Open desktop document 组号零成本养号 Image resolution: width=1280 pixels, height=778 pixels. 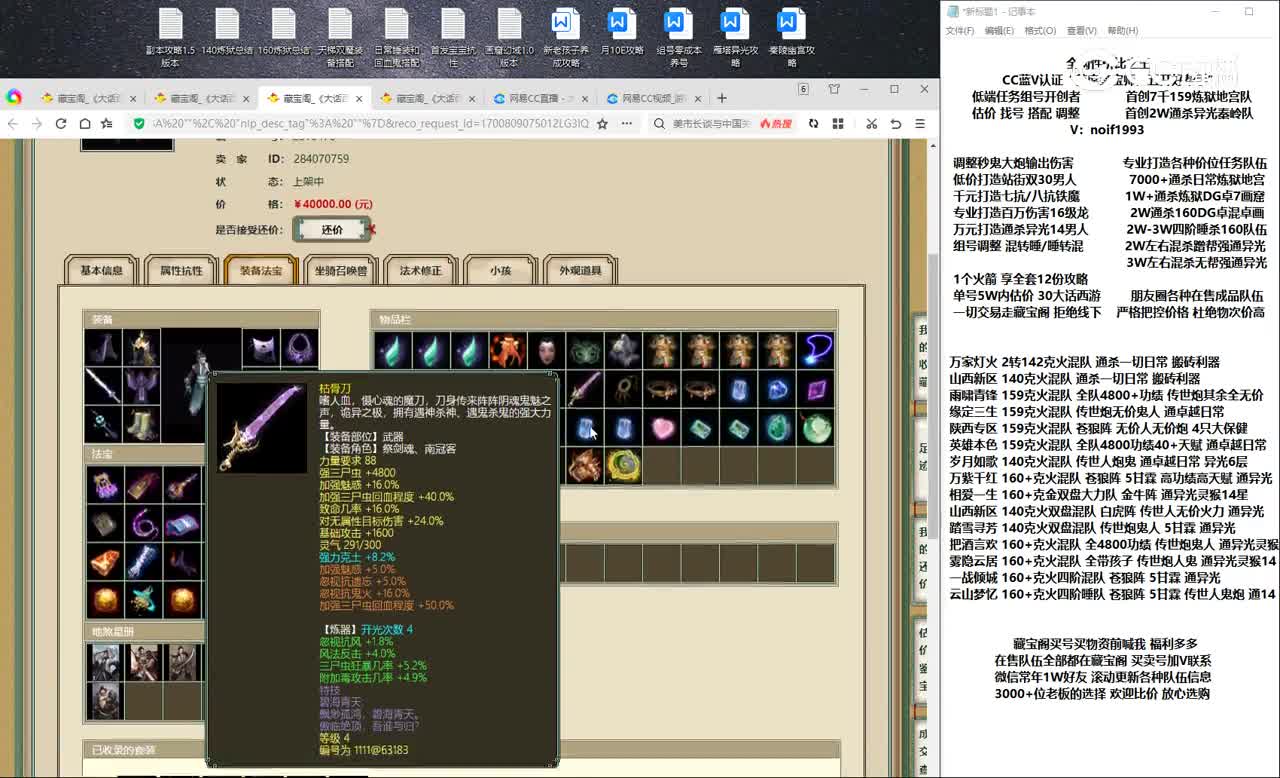point(678,37)
